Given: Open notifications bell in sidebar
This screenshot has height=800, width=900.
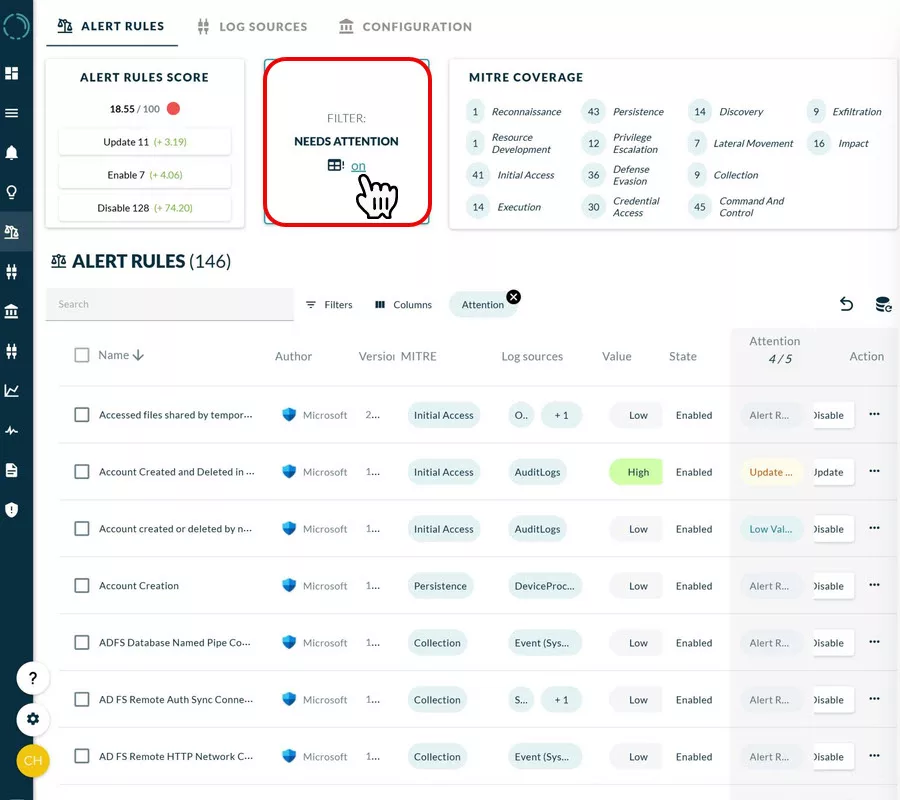Looking at the screenshot, I should 11,153.
